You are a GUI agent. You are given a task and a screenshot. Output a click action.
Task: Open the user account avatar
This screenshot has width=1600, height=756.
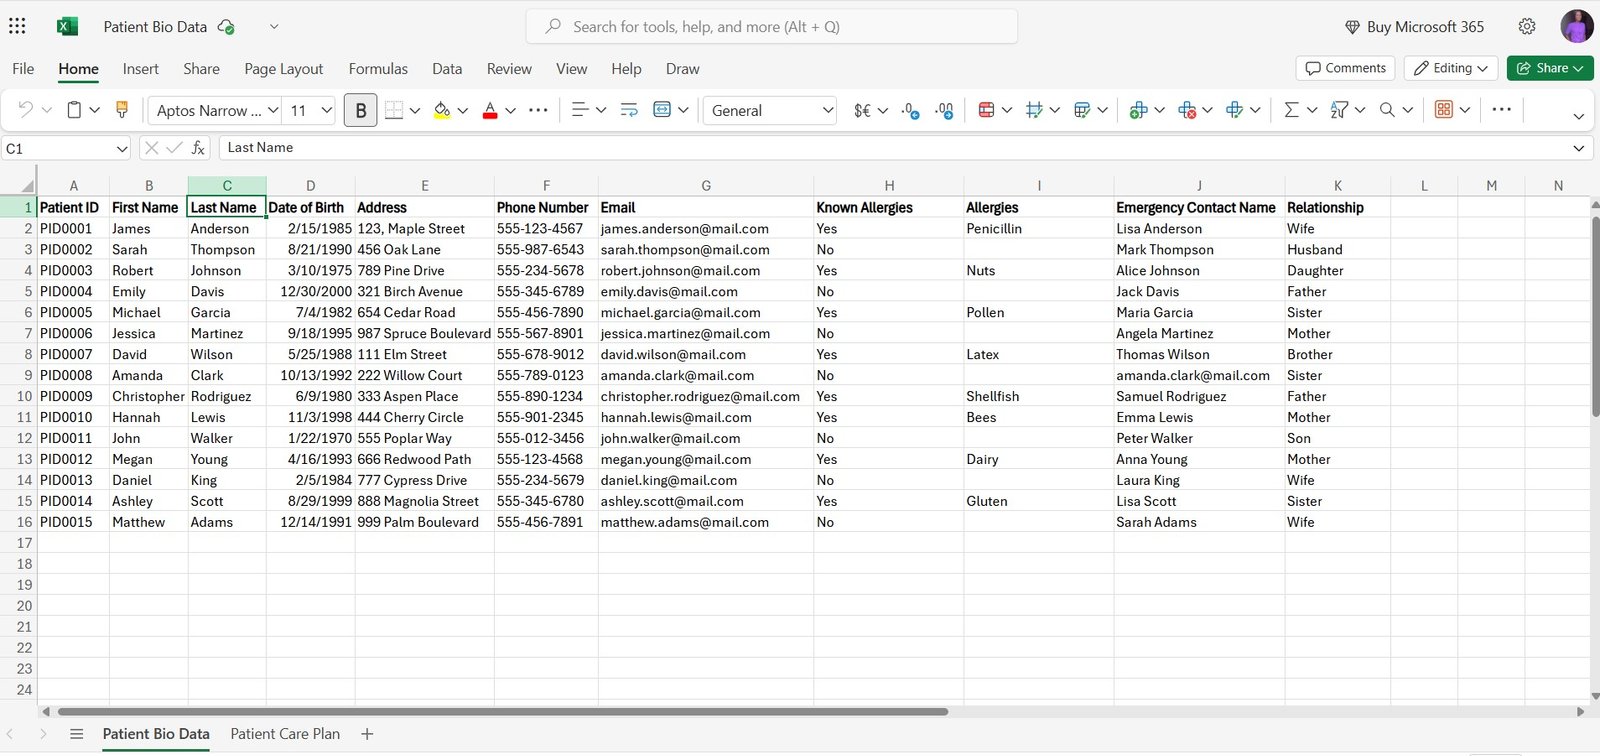pos(1577,27)
